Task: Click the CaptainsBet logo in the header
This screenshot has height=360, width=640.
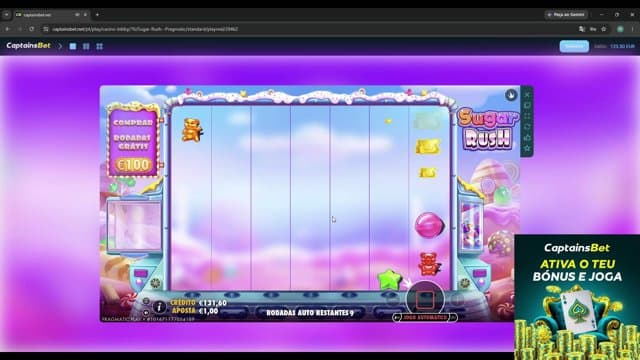Action: [x=28, y=46]
